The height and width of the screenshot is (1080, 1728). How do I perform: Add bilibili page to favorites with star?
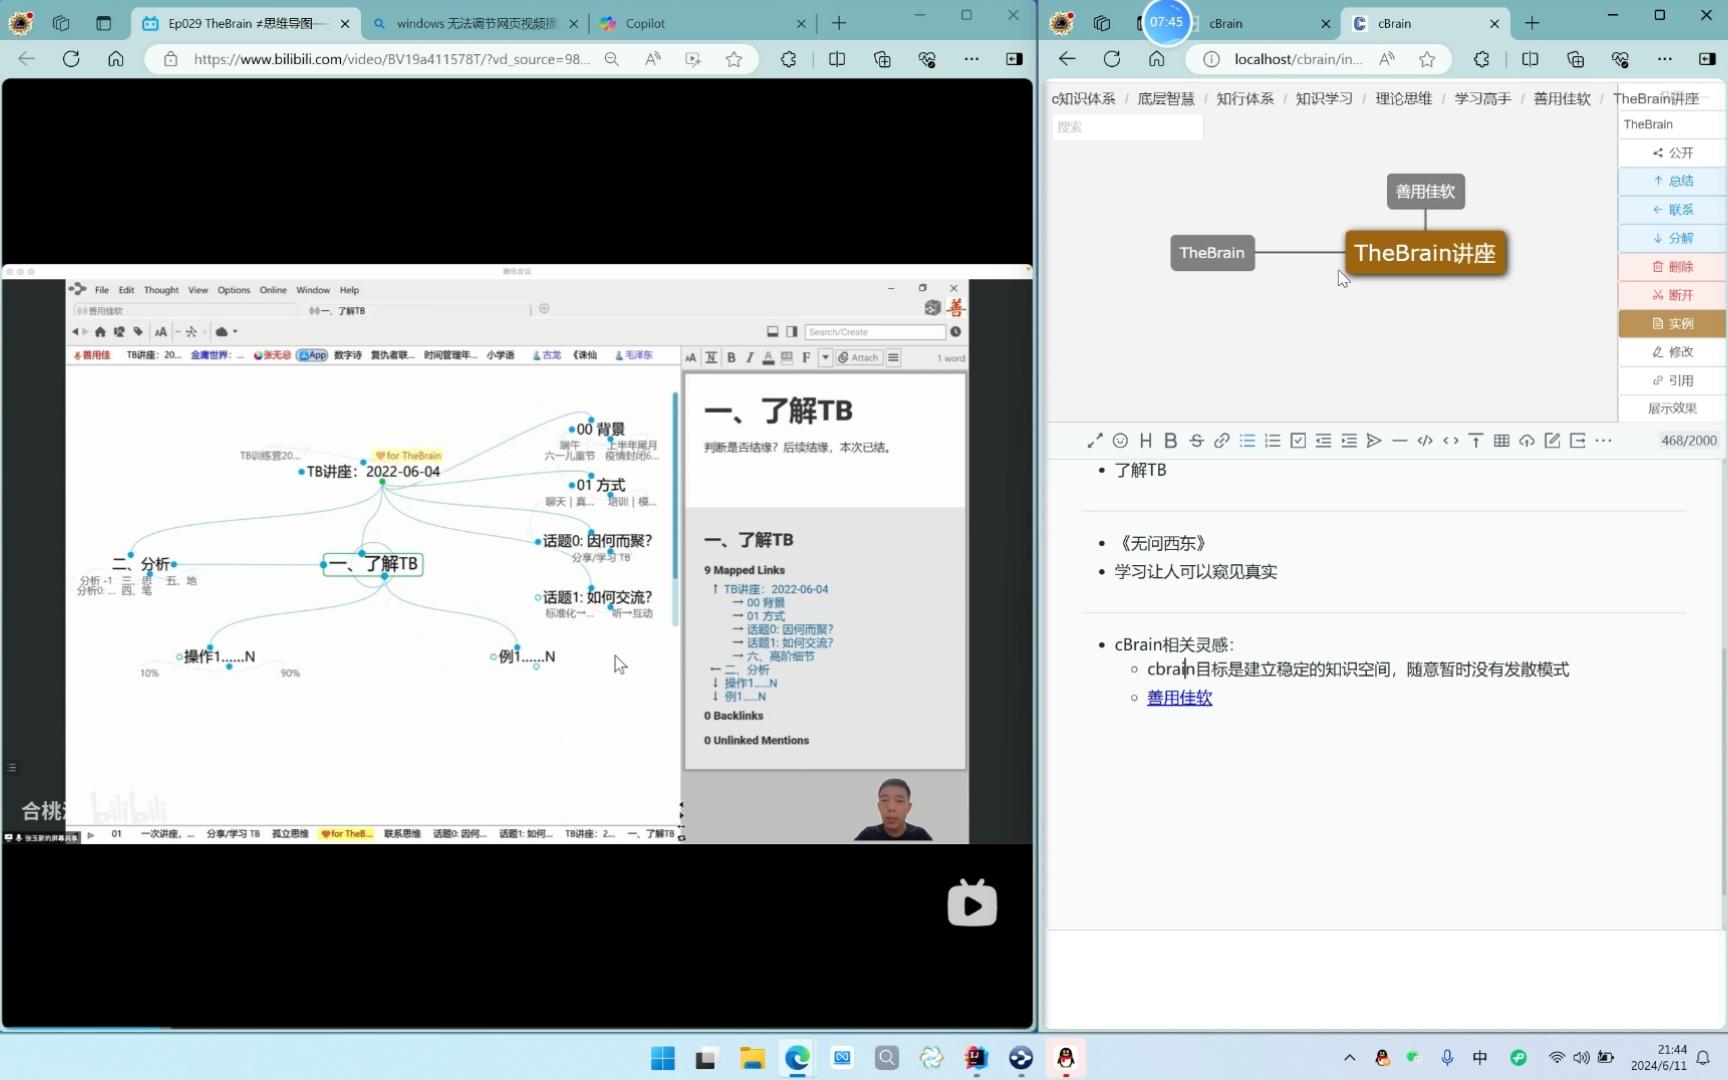(734, 59)
